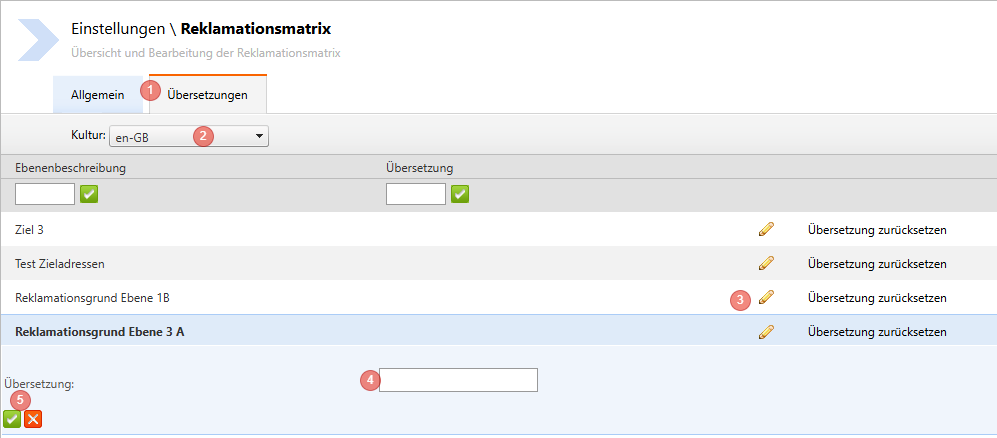Cancel editing with orange X icon
The image size is (997, 438).
tap(33, 419)
